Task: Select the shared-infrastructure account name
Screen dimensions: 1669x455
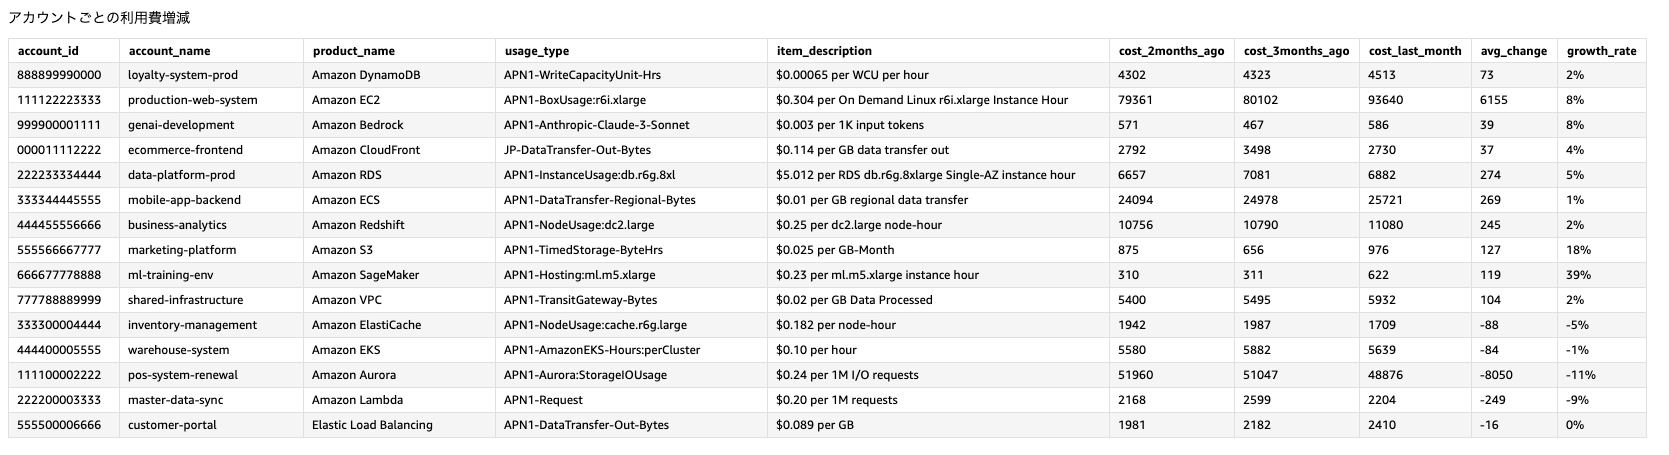Action: (185, 300)
